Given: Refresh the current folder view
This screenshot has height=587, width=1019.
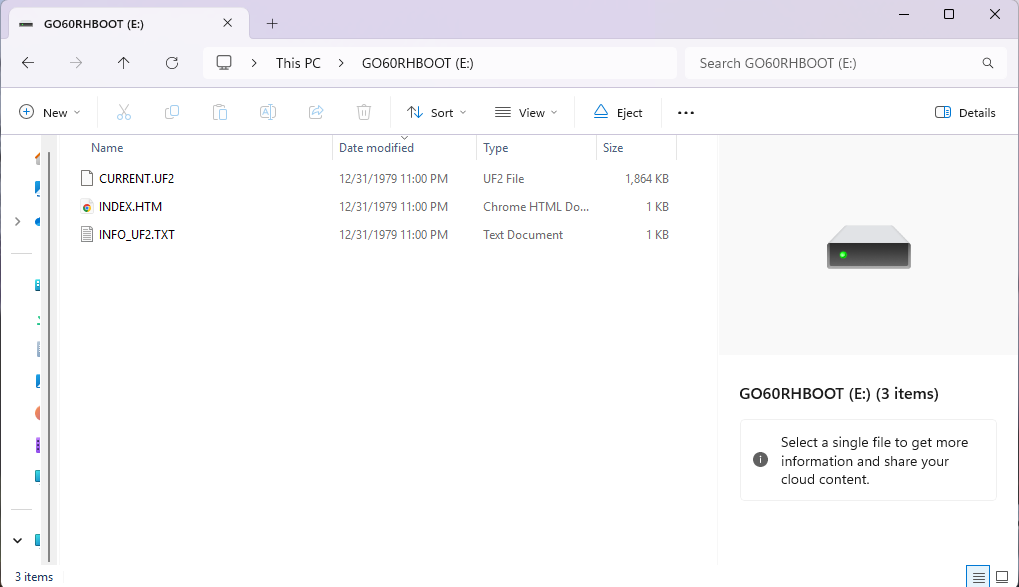Looking at the screenshot, I should tap(172, 63).
